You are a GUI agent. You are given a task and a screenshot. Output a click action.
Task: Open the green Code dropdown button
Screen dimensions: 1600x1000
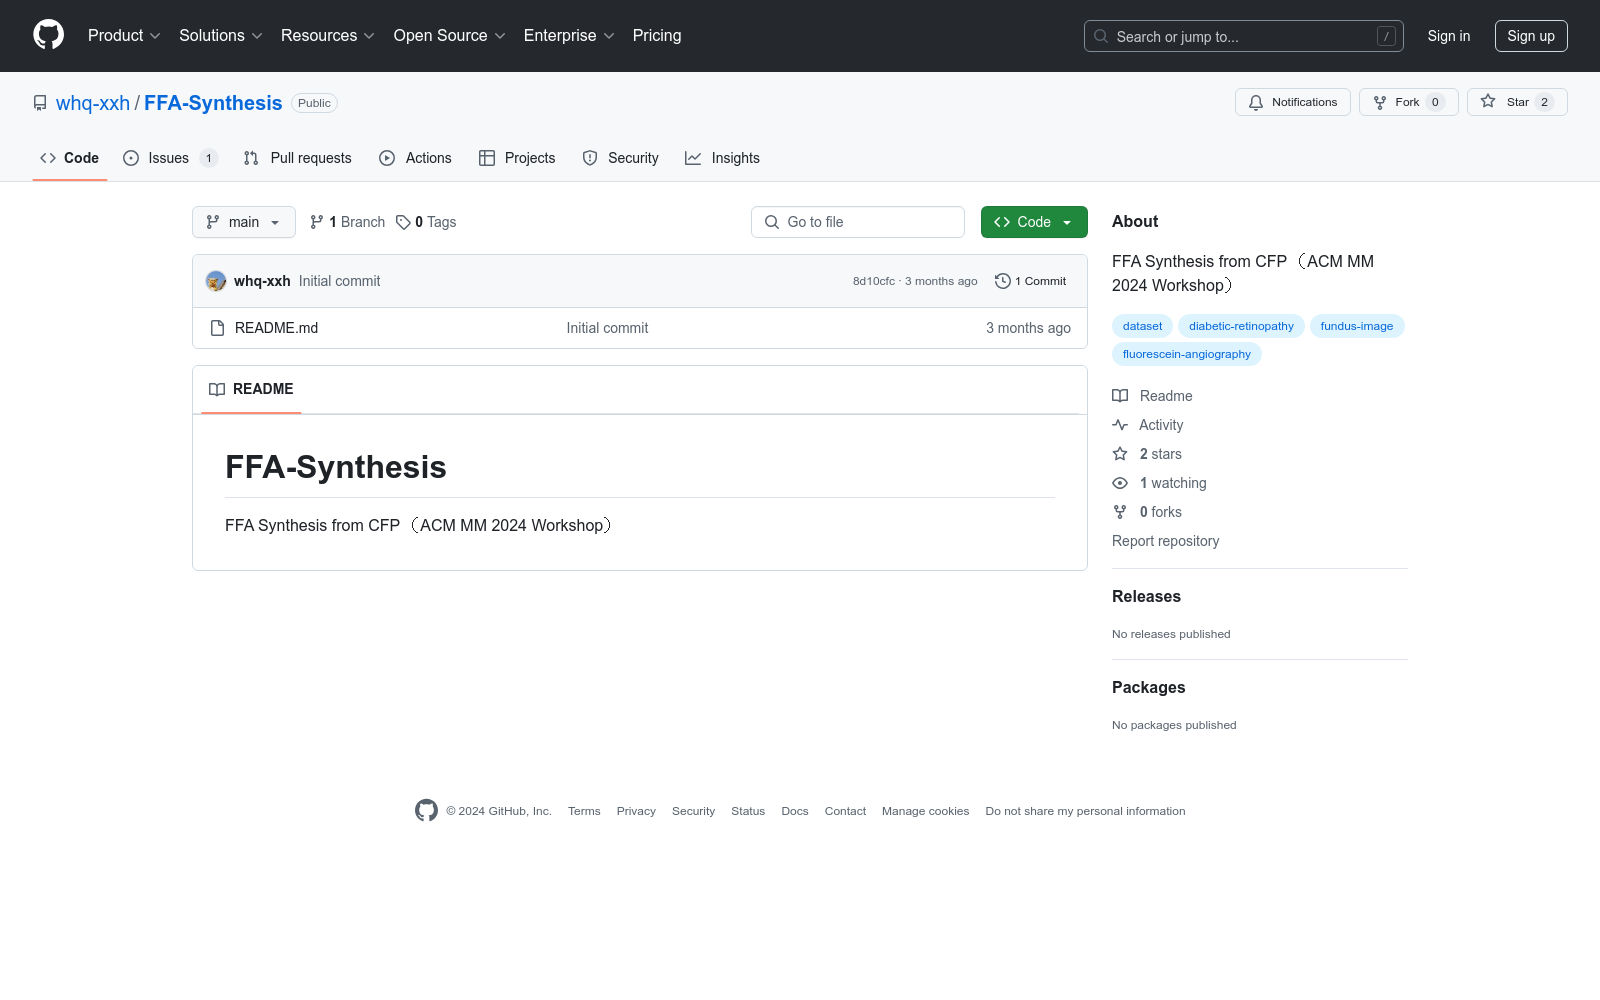(1034, 222)
